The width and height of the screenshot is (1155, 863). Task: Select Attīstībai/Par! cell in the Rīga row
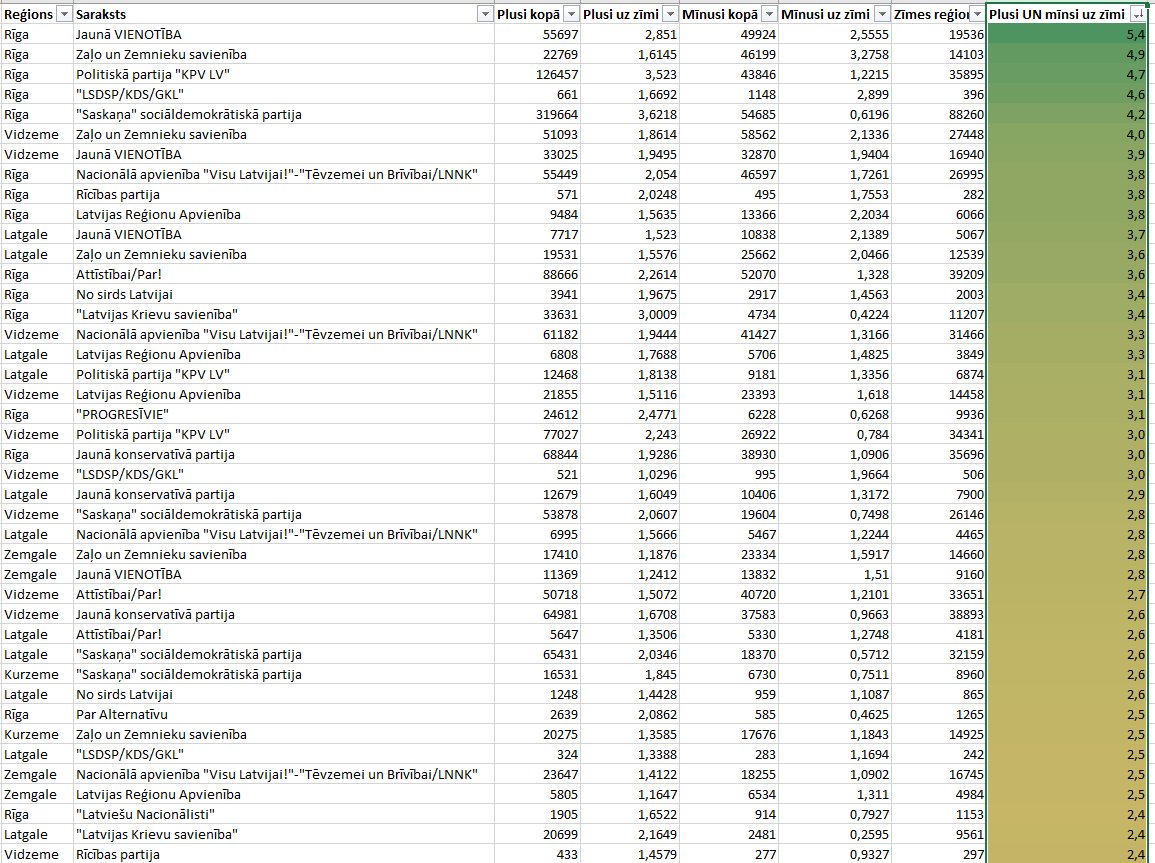pyautogui.click(x=284, y=274)
